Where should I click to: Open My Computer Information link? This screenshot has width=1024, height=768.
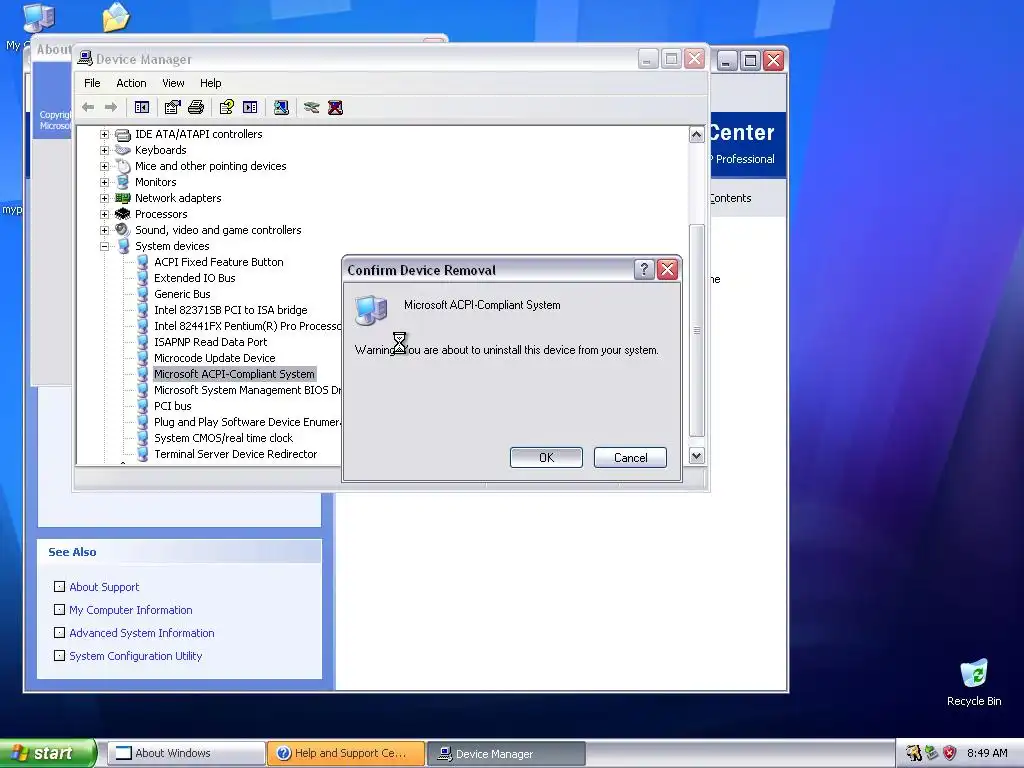click(x=131, y=610)
